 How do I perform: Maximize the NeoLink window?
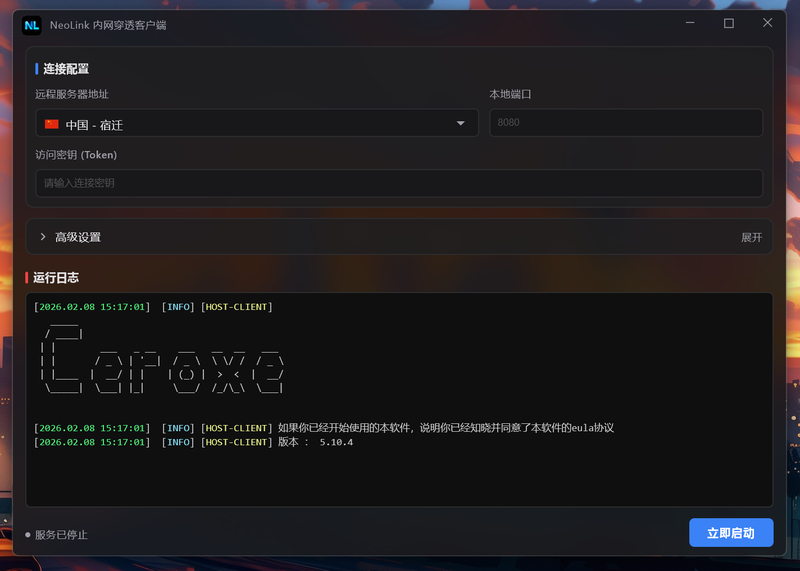(729, 23)
